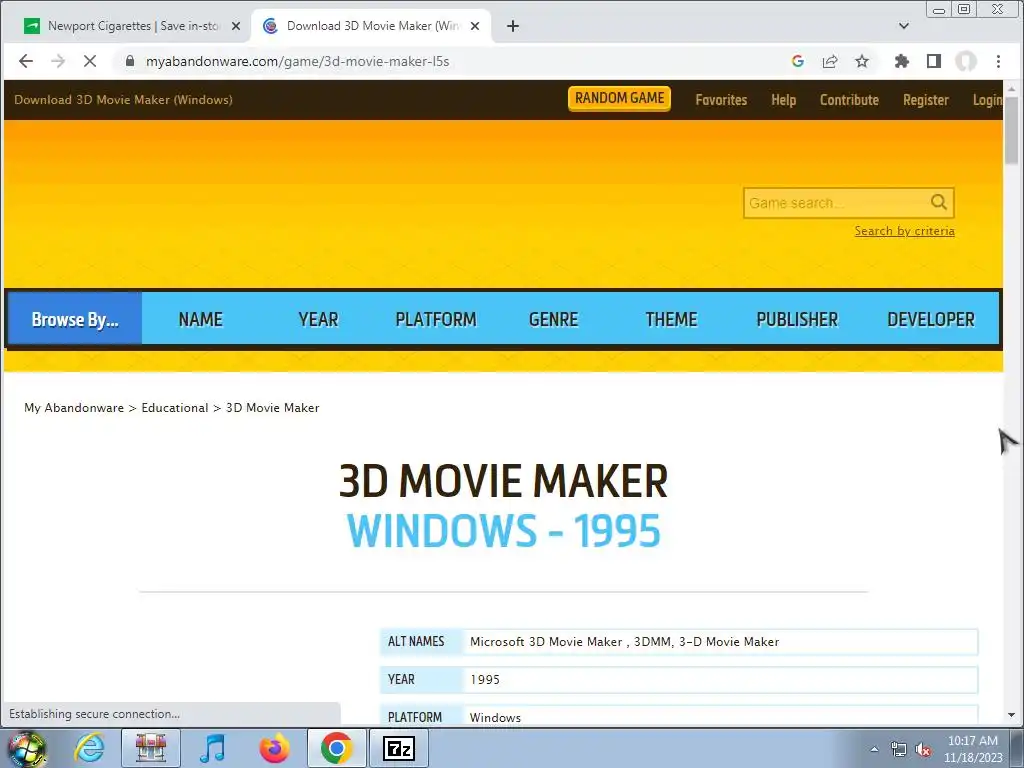The image size is (1024, 768).
Task: Click the browser back arrow
Action: pyautogui.click(x=25, y=61)
